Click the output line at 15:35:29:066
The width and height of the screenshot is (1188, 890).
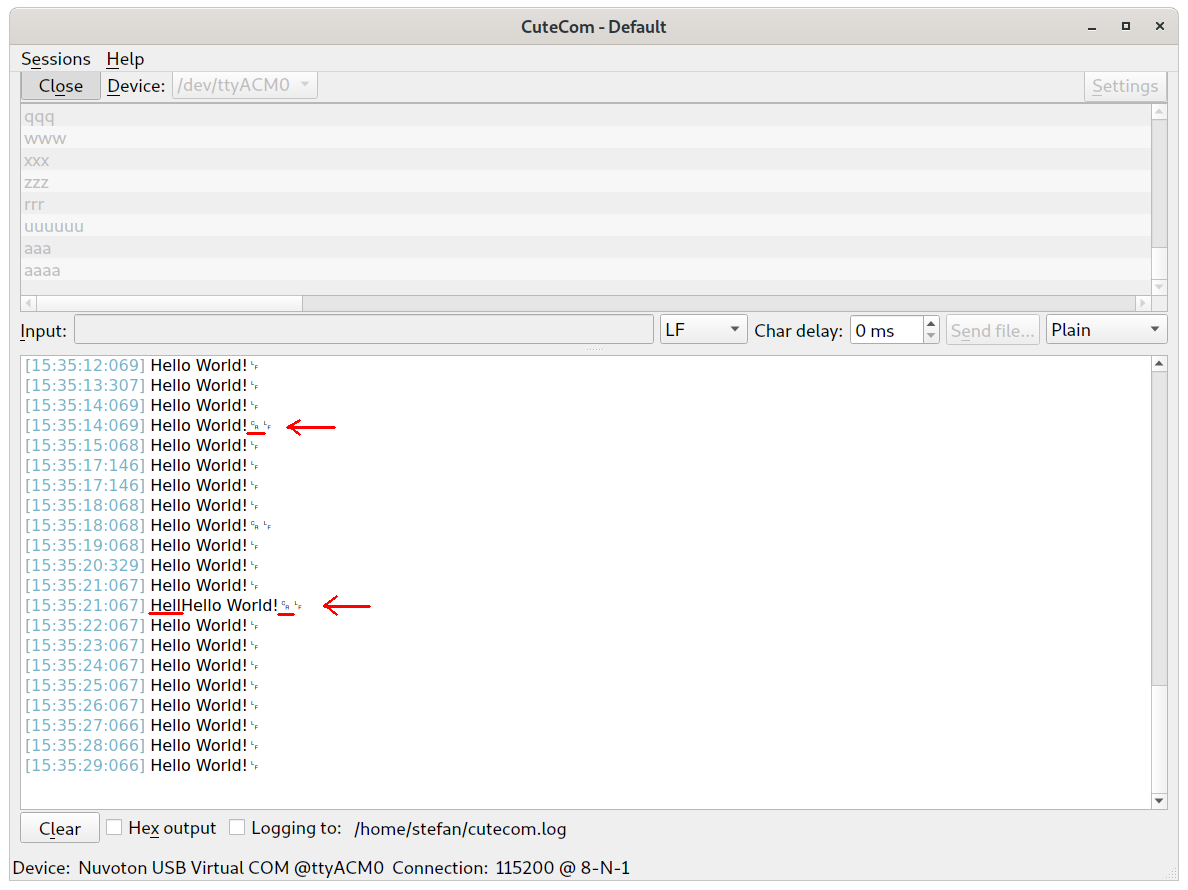142,765
